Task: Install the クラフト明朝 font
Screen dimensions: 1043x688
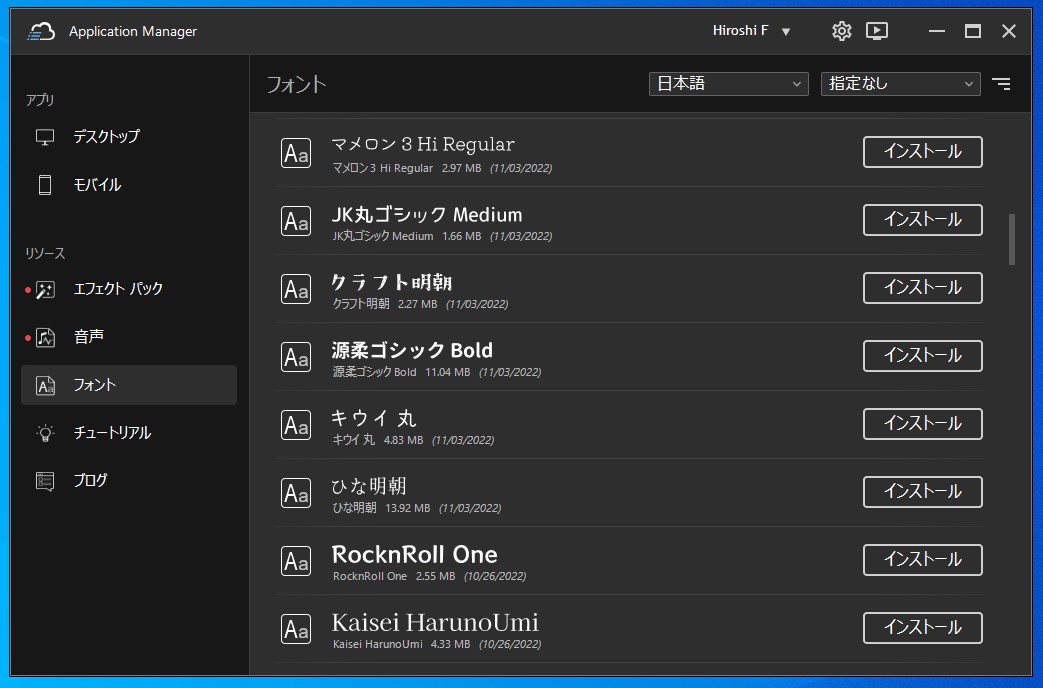Action: click(923, 287)
